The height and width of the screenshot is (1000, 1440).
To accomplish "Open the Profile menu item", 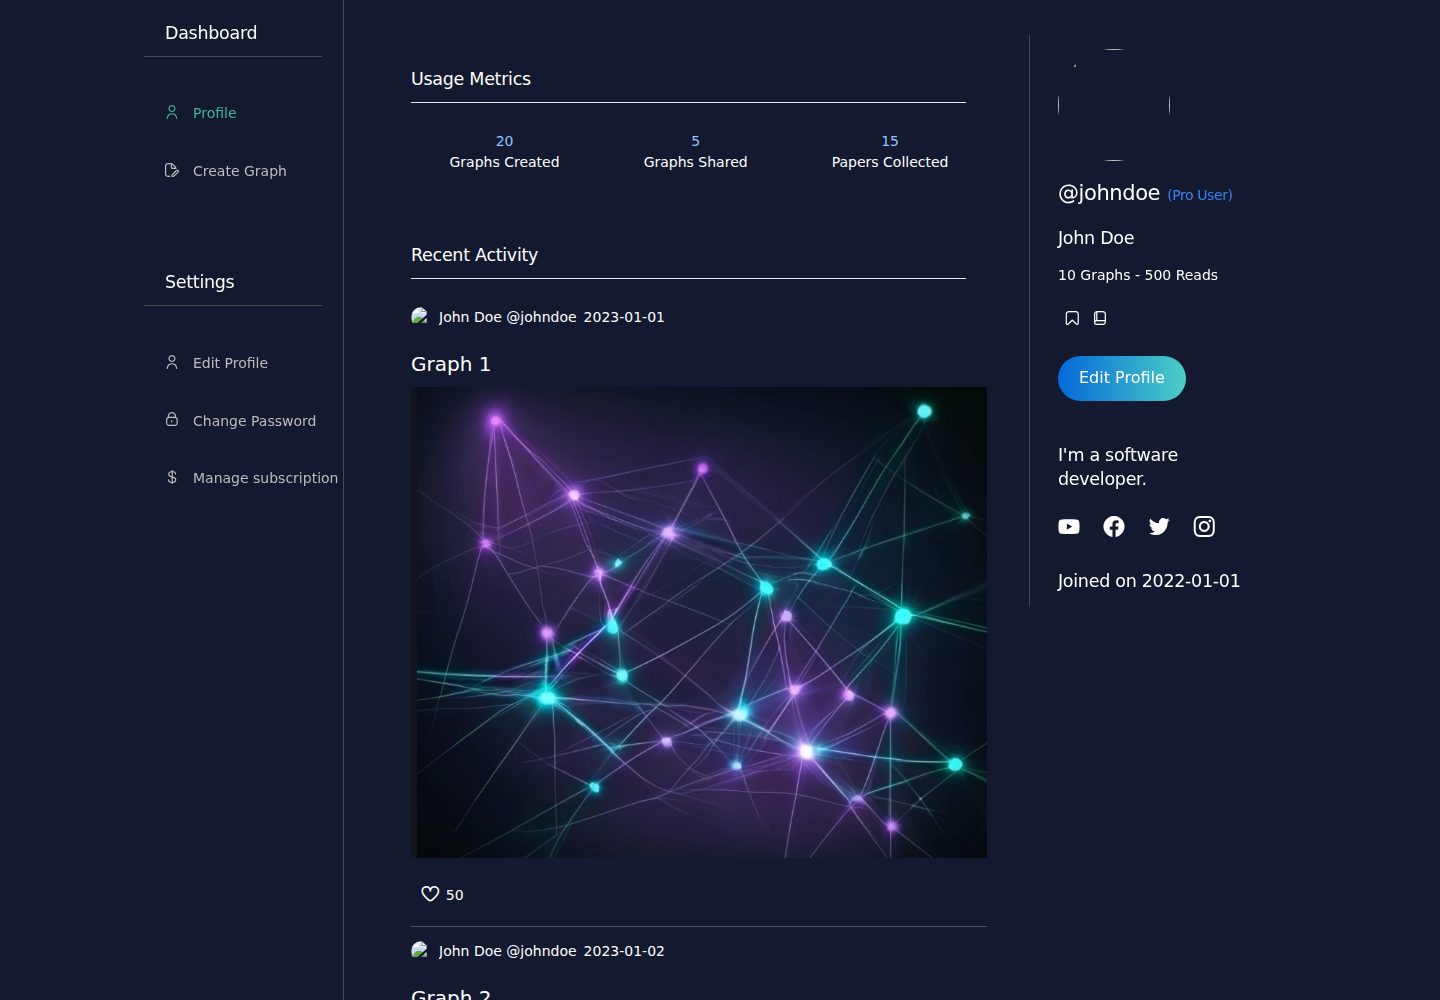I will point(214,113).
